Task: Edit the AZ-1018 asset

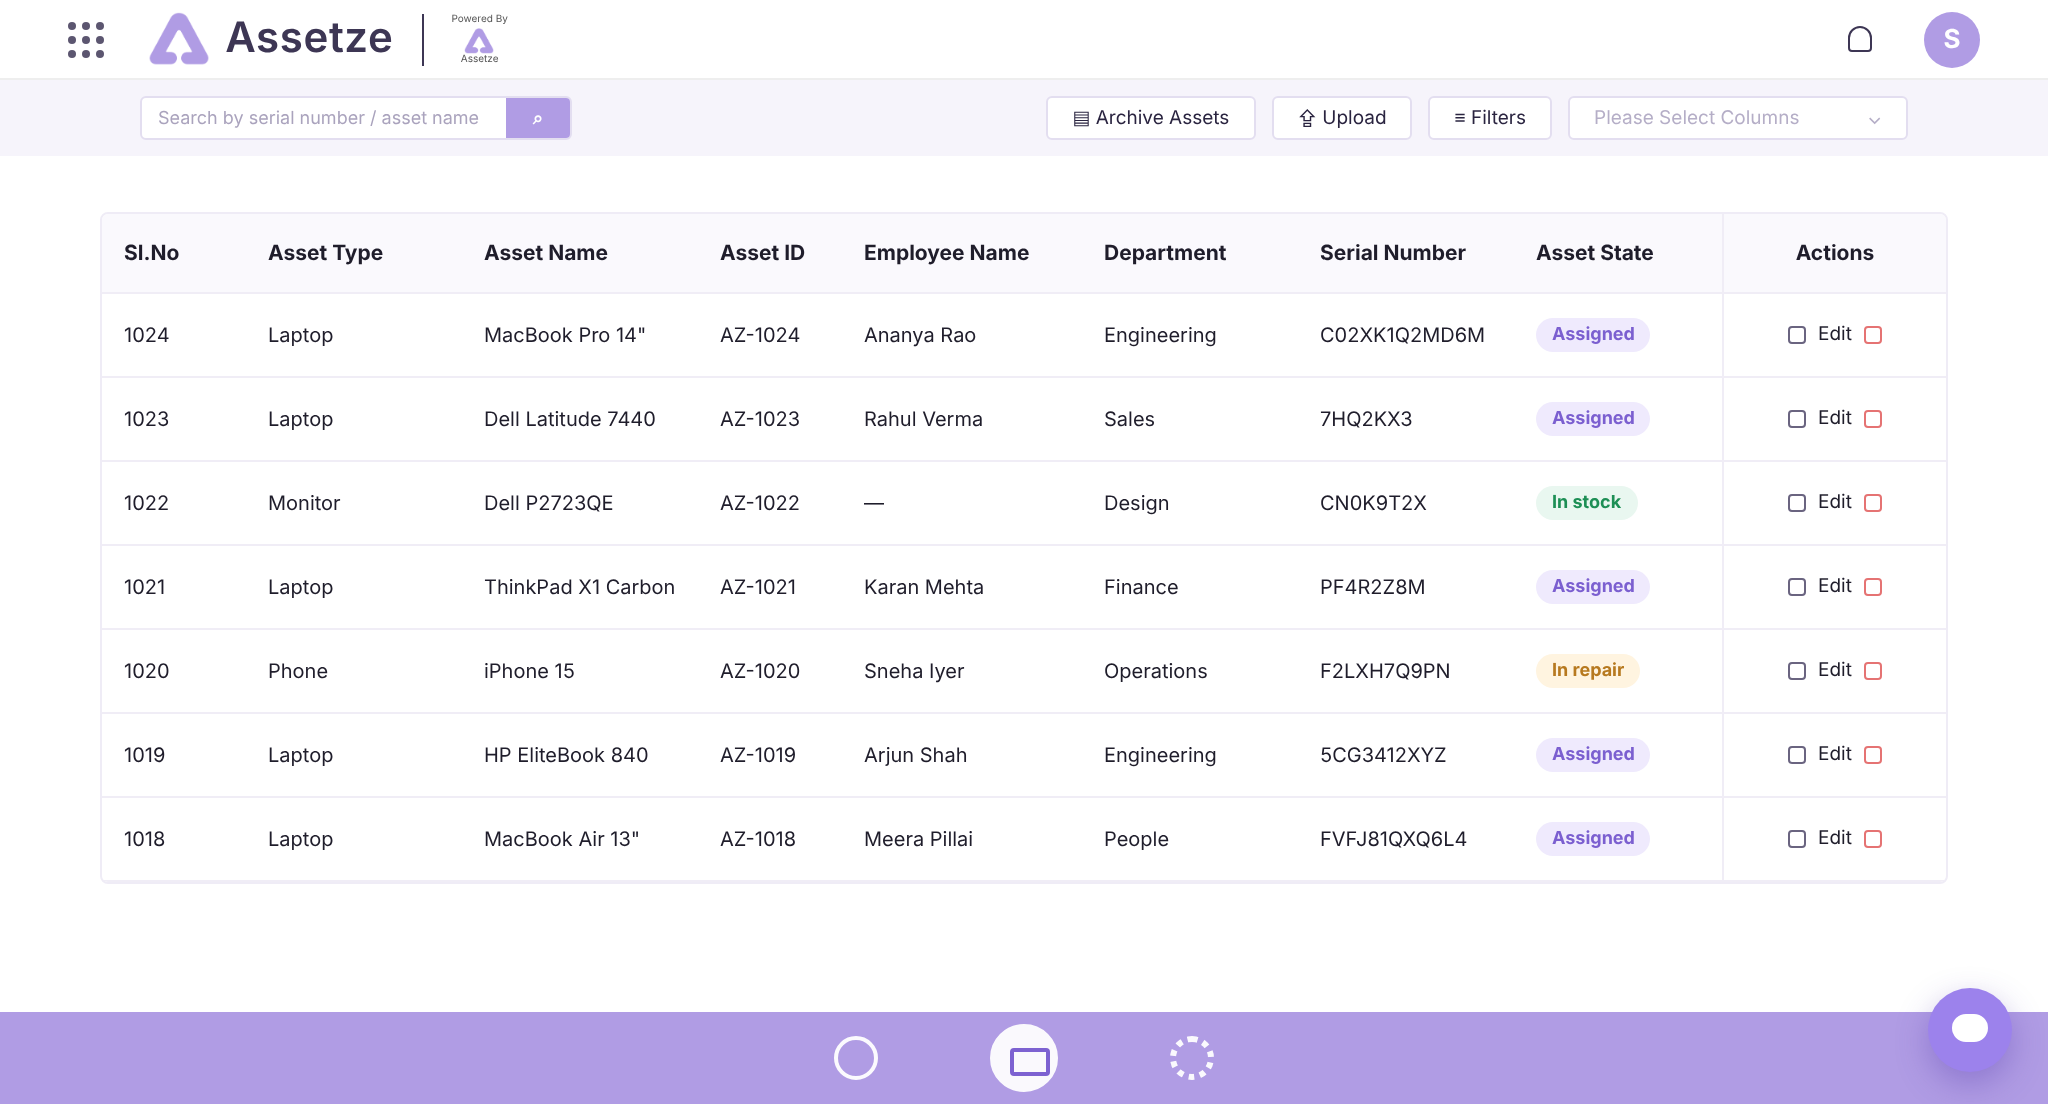Action: click(x=1834, y=838)
